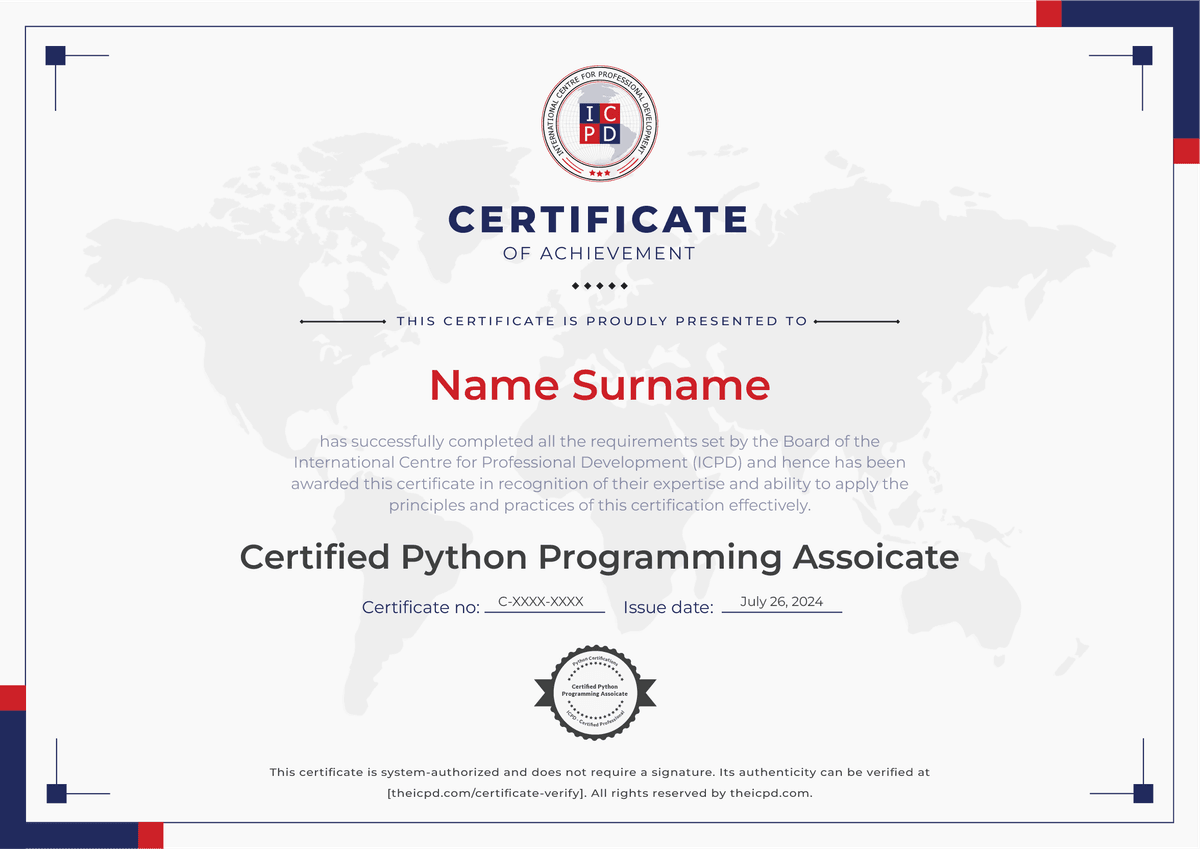Image resolution: width=1200 pixels, height=849 pixels.
Task: Select the red "Name Surname" recipient text
Action: coord(600,385)
